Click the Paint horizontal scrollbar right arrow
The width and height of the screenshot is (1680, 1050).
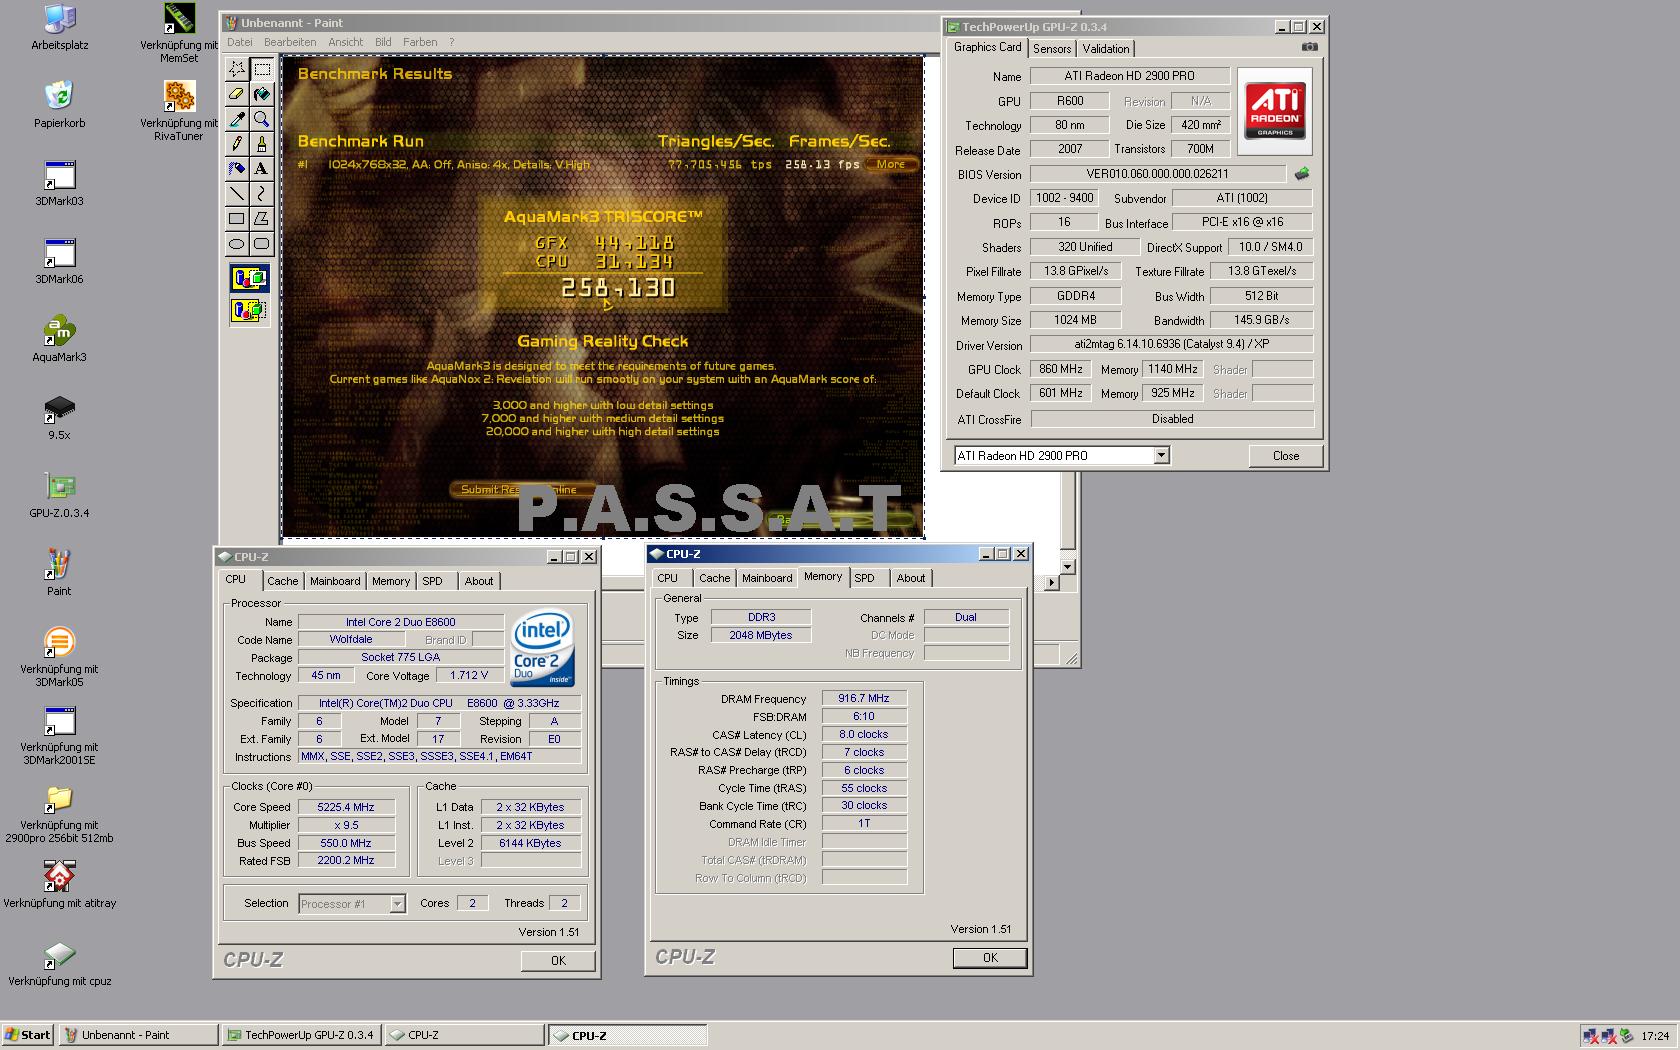(x=1051, y=582)
